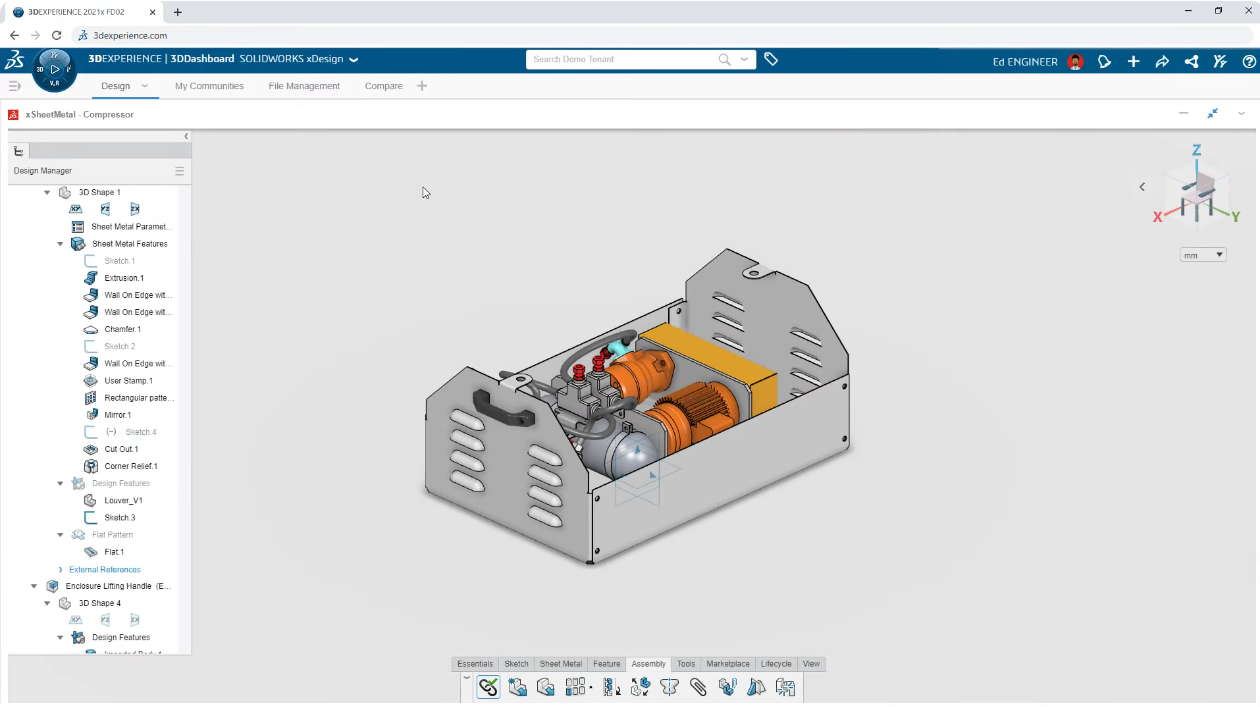Open the 3DEXPERIENCE compass
Viewport: 1260px width, 707px height.
pyautogui.click(x=55, y=69)
